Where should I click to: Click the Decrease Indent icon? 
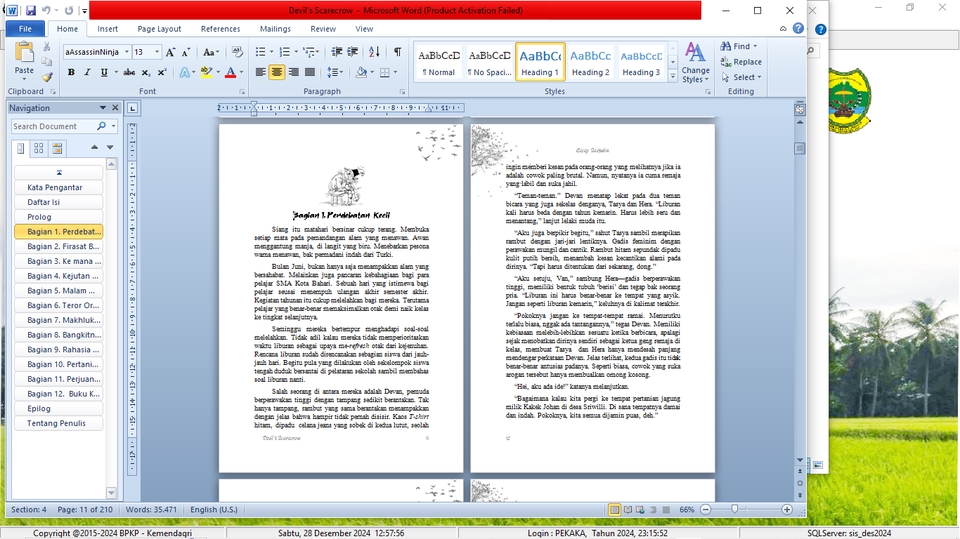point(337,53)
